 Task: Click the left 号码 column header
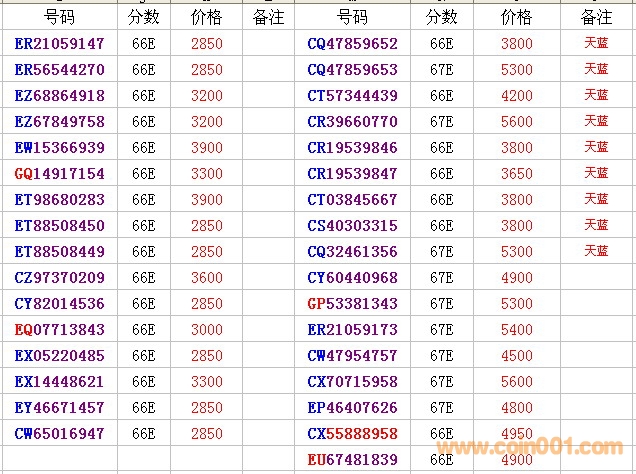[60, 17]
